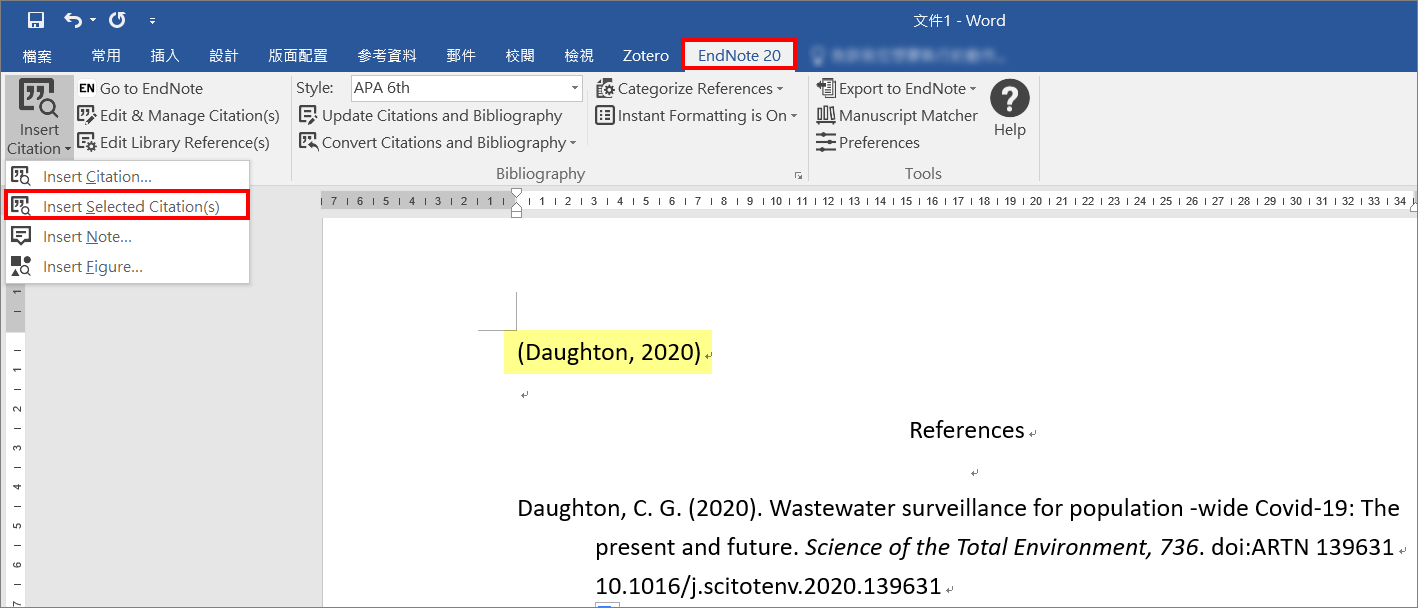
Task: Toggle Instant Formatting is On dropdown
Action: click(x=697, y=116)
